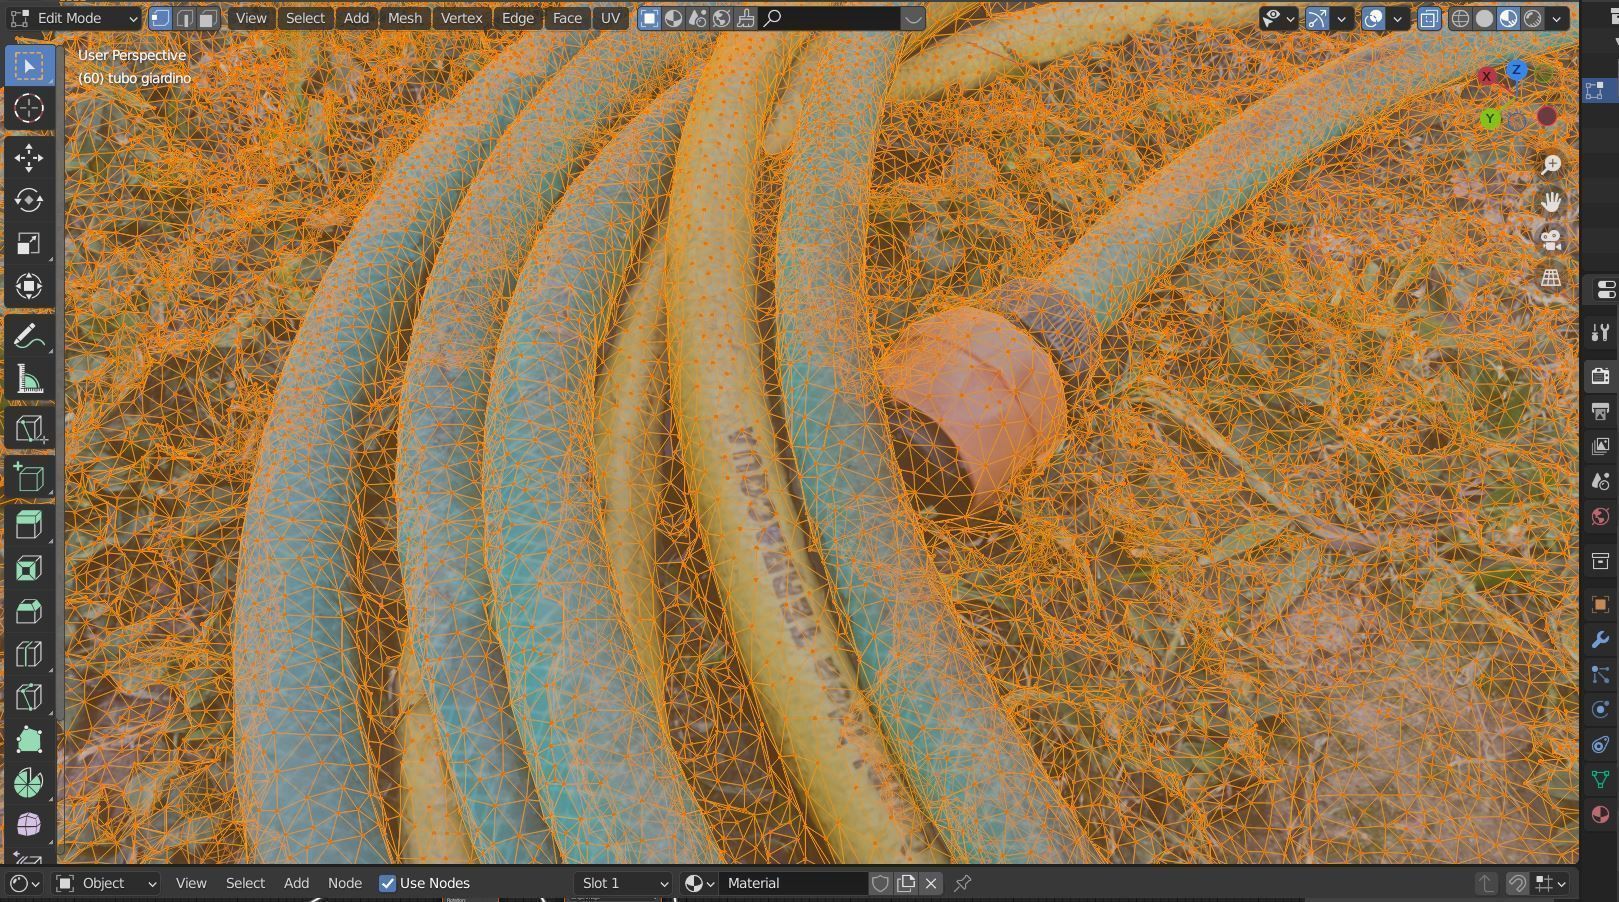Choose the Move tool

(x=29, y=158)
